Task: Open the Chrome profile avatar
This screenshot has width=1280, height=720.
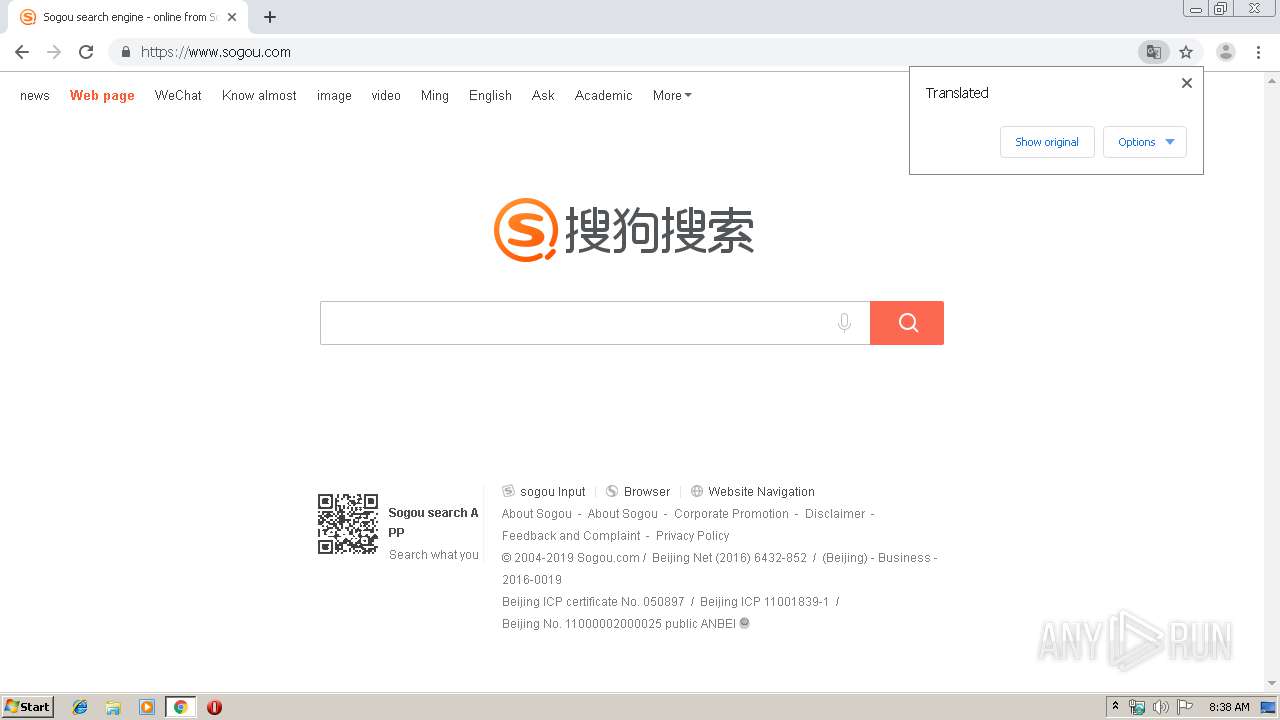Action: (1226, 52)
